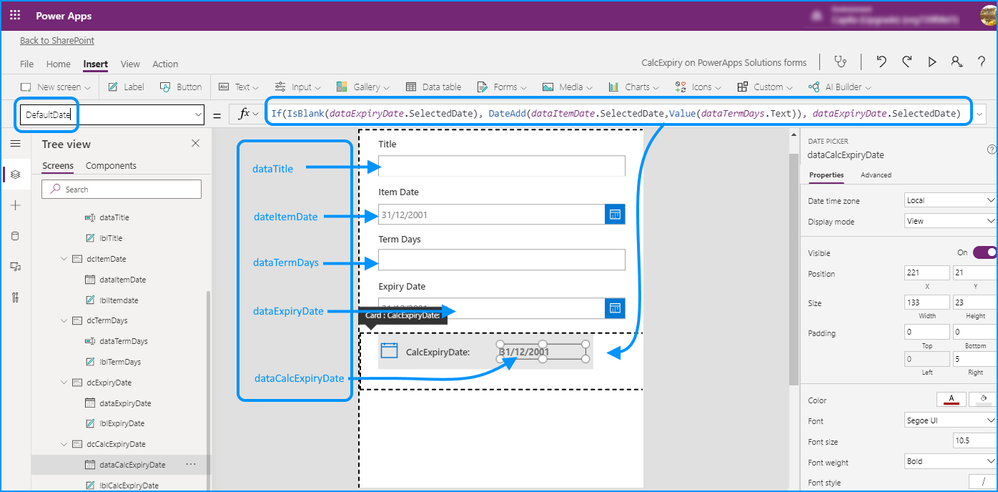Collapse the dcExpiryDate tree node

click(64, 383)
